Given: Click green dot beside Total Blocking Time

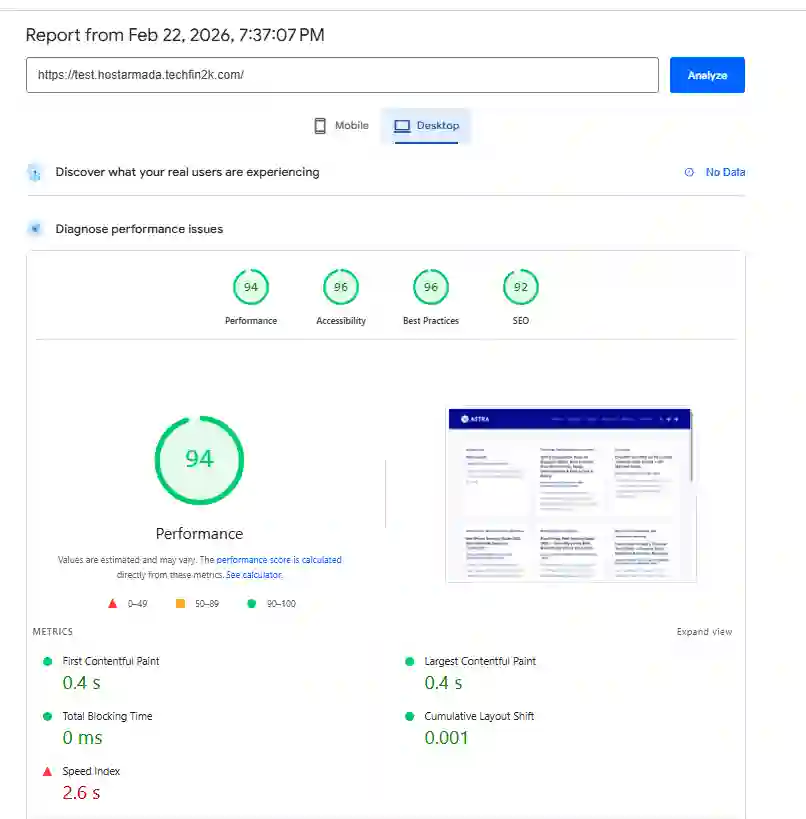Looking at the screenshot, I should pos(48,716).
